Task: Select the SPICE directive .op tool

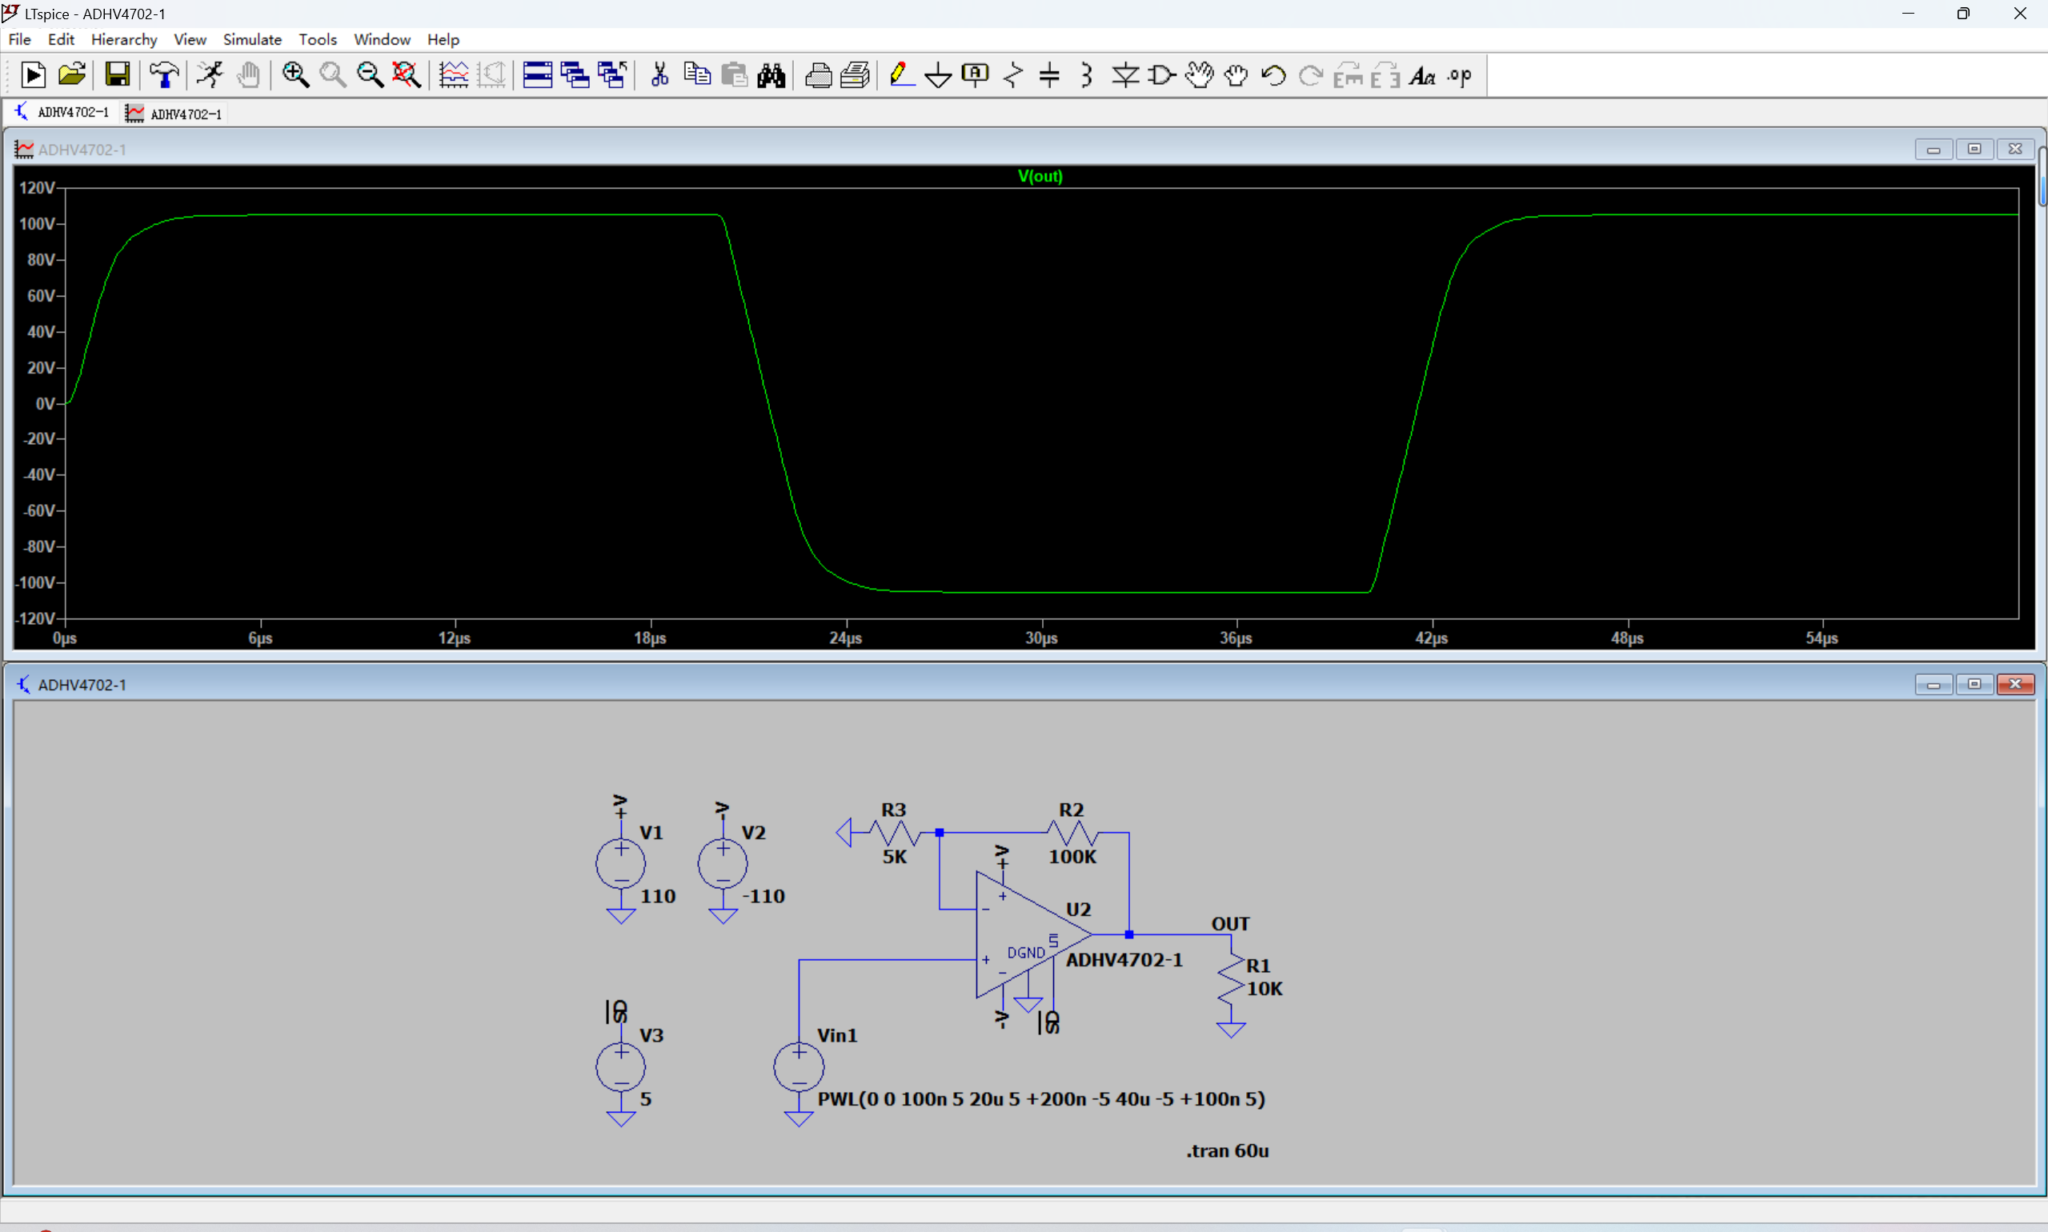Action: point(1459,75)
